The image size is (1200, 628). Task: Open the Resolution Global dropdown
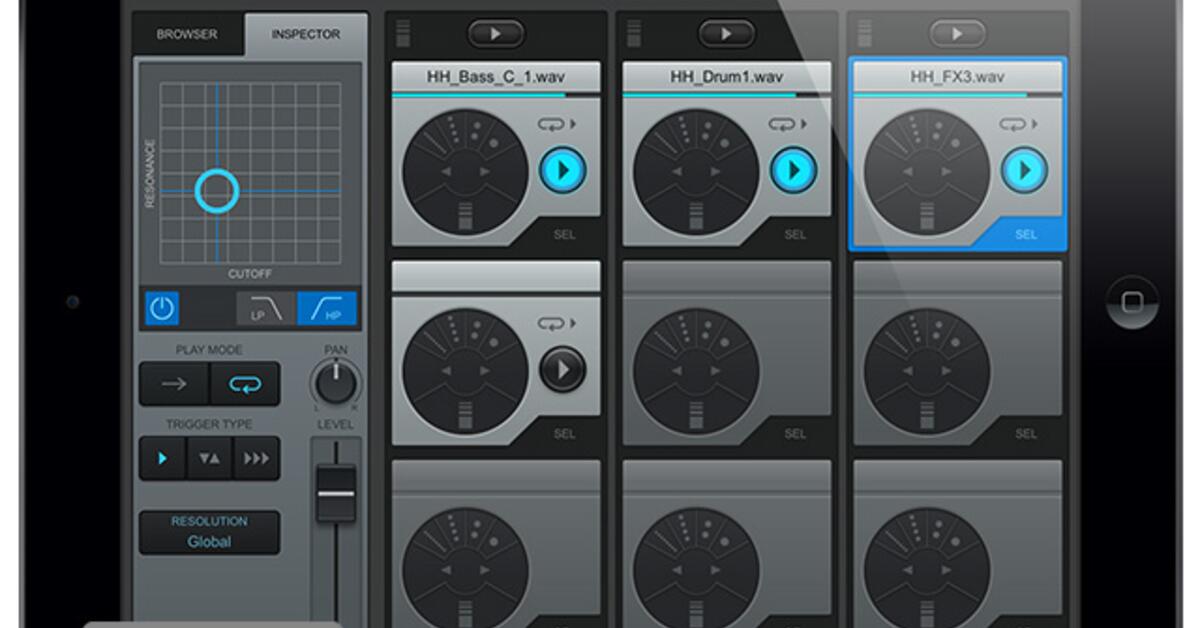click(208, 530)
